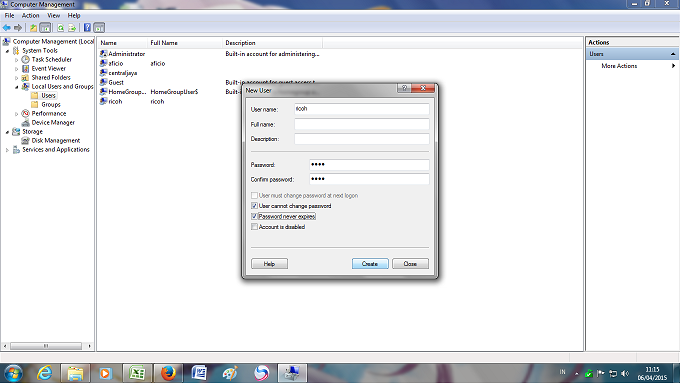Expand the Shared Folders node arrow
The image size is (681, 383).
point(17,78)
